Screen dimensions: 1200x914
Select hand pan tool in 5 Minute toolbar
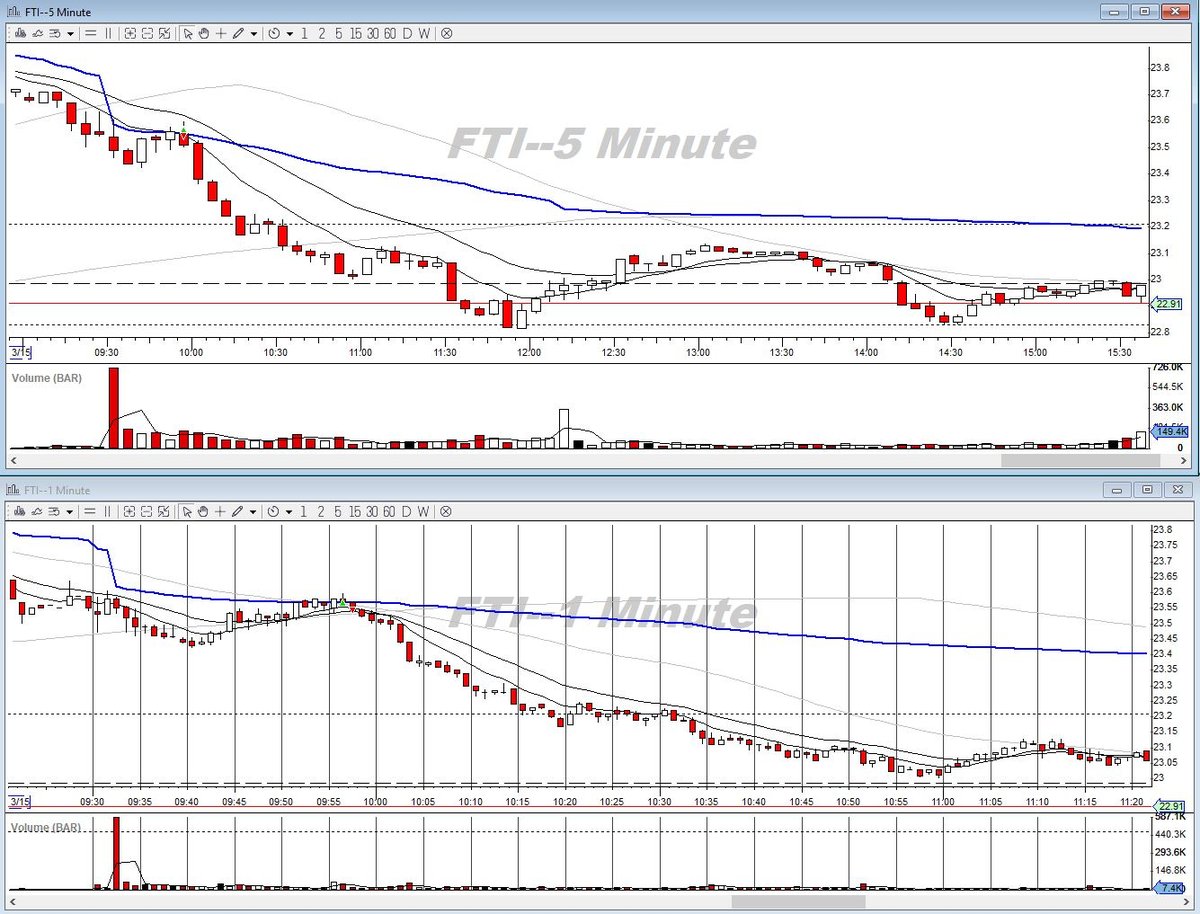point(204,33)
